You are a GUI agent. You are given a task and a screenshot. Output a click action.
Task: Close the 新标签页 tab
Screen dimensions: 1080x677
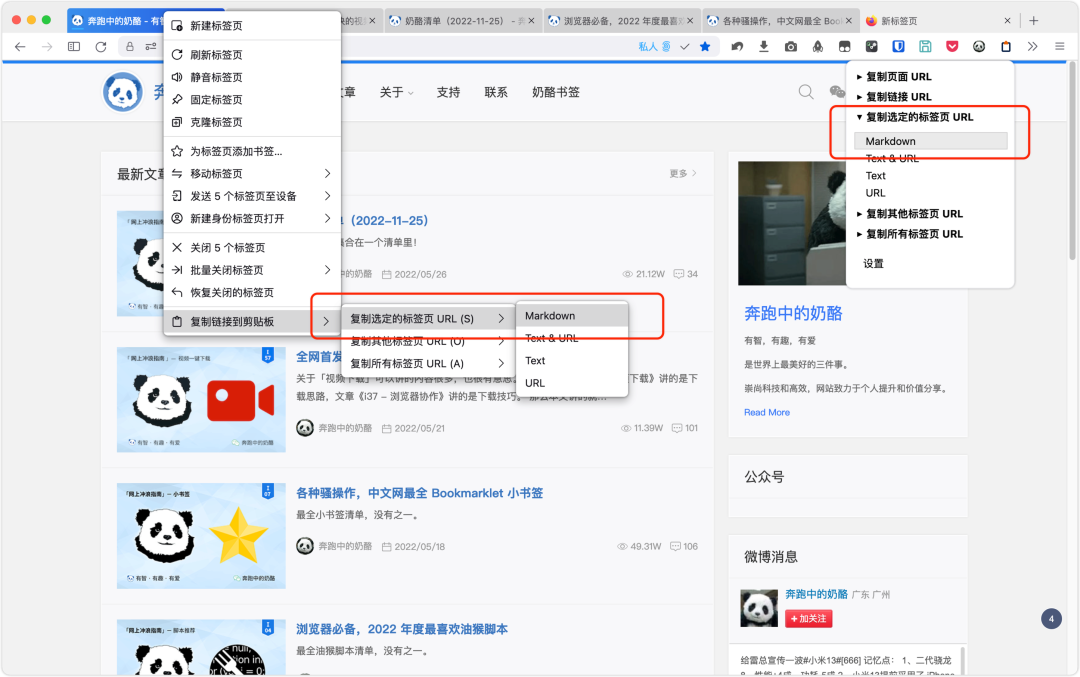(1007, 21)
